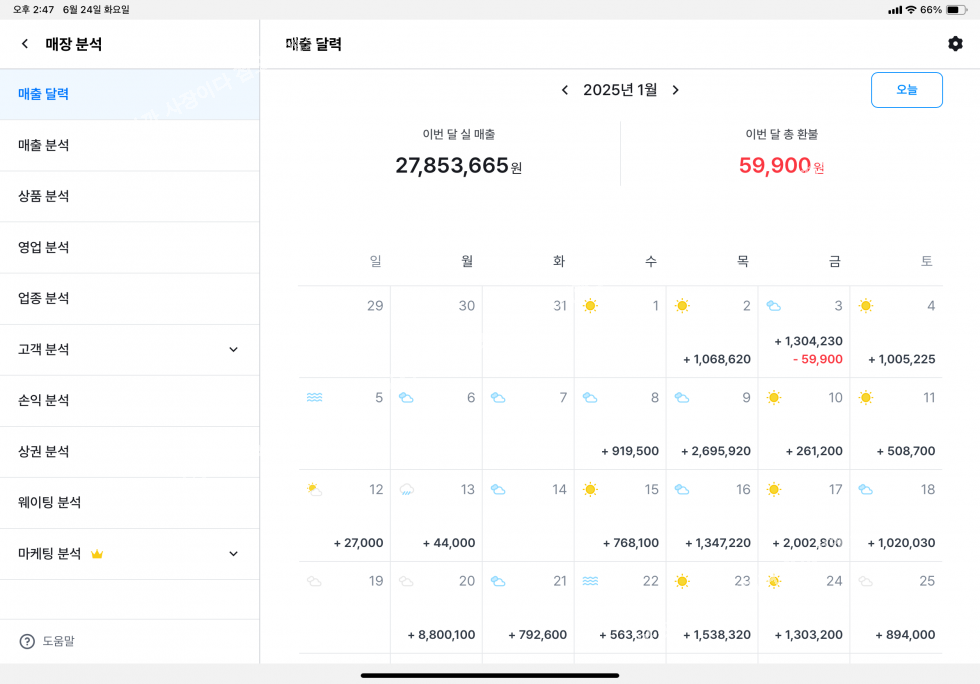Expand the 고객 분석 menu
The width and height of the screenshot is (980, 684).
(233, 350)
